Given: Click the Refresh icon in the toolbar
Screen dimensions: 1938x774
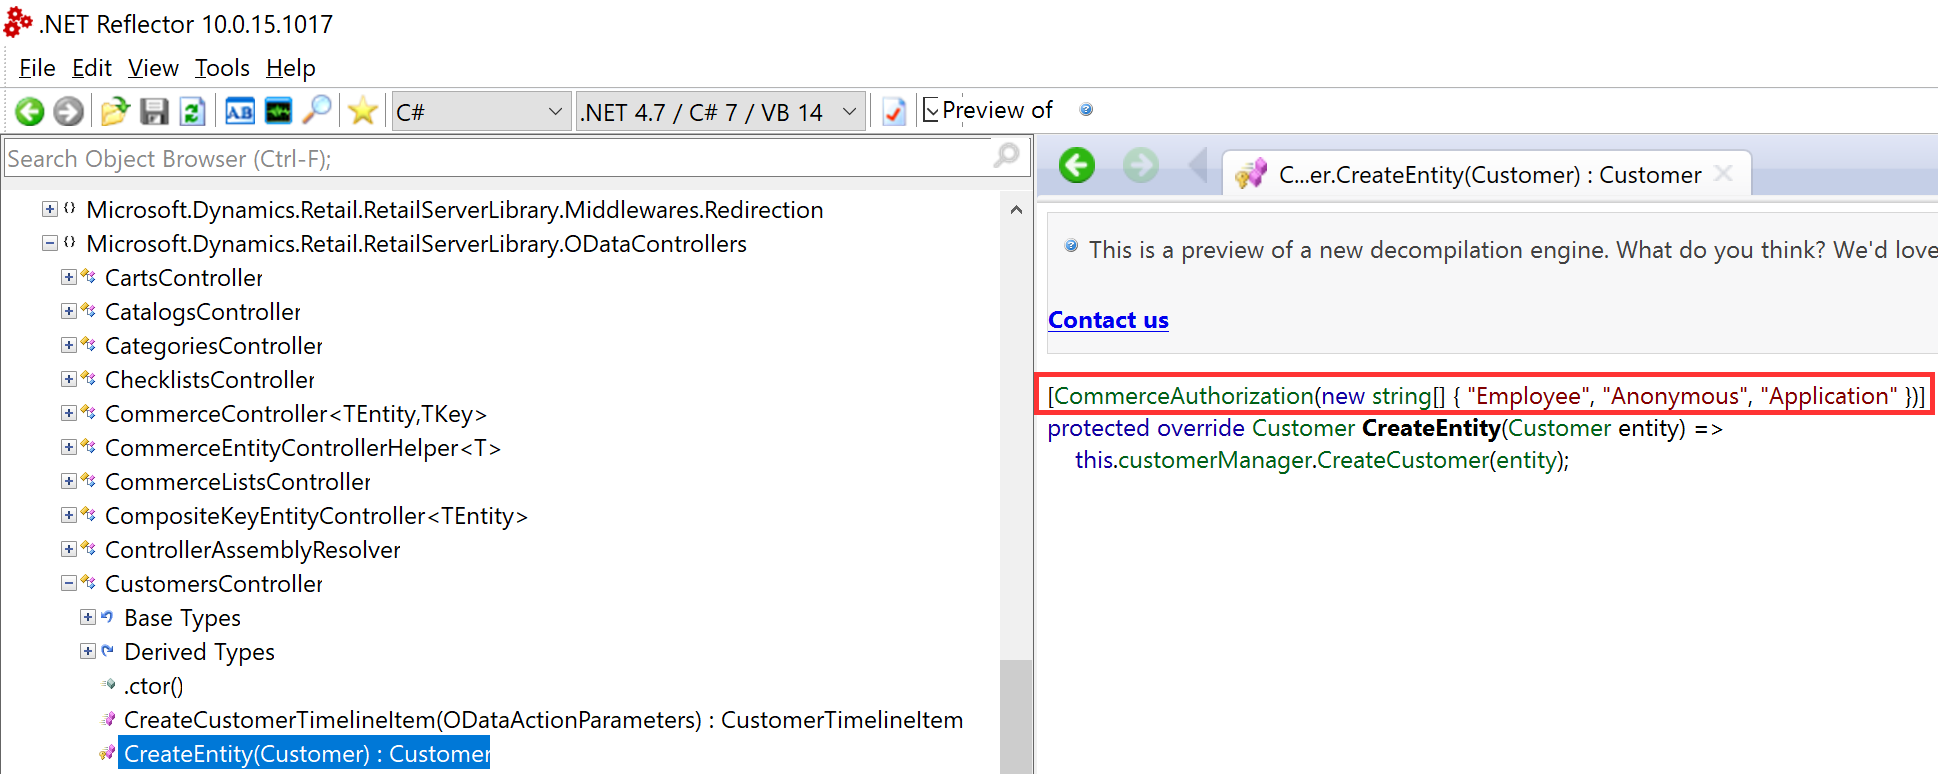Looking at the screenshot, I should click(192, 111).
